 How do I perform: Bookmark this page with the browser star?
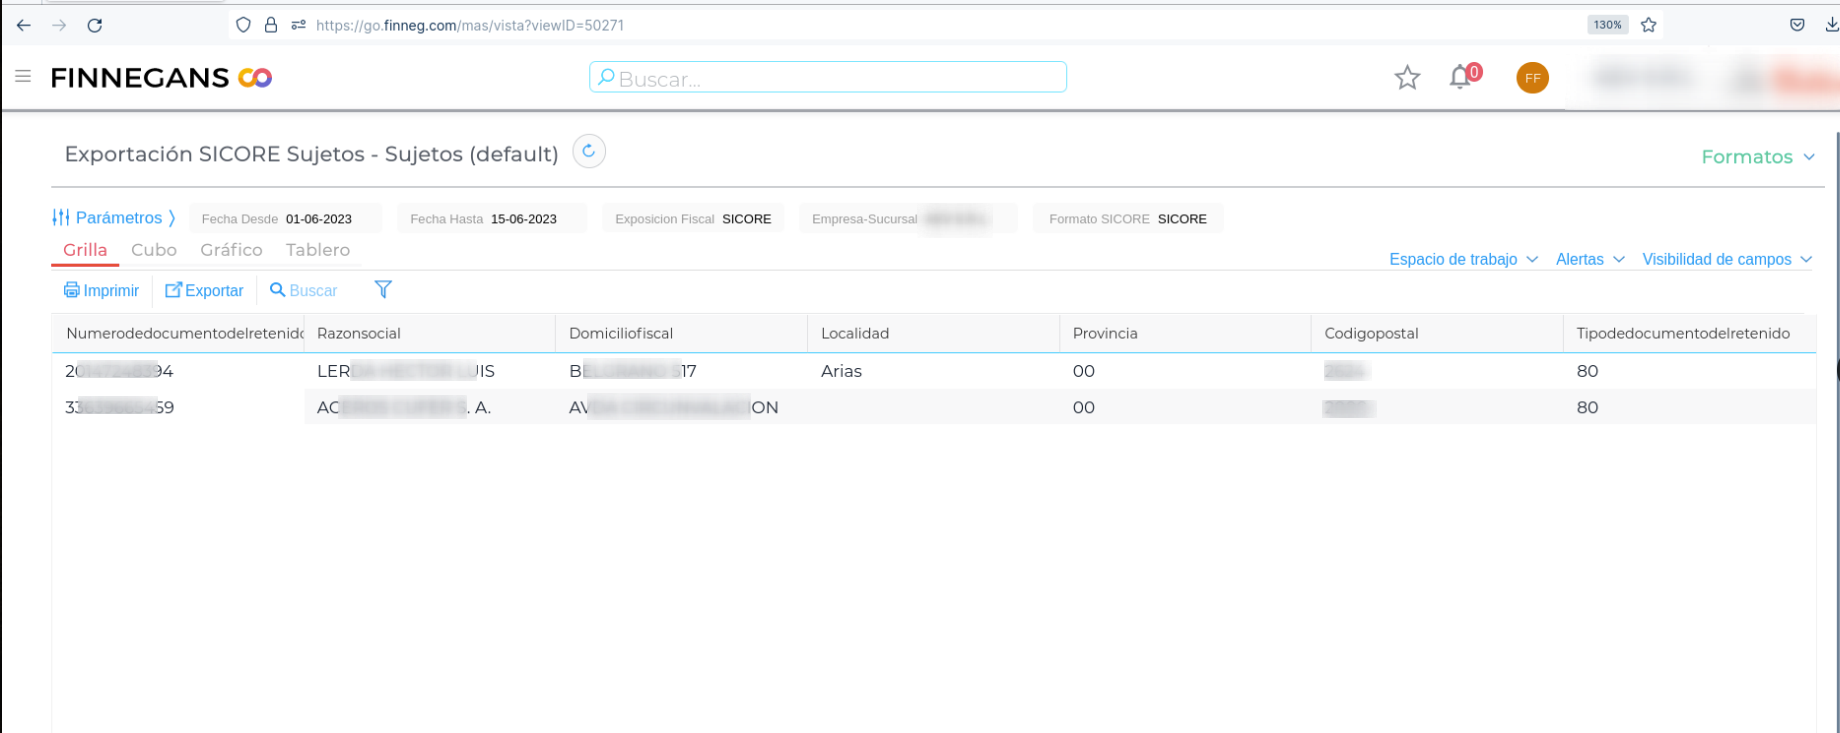1649,25
